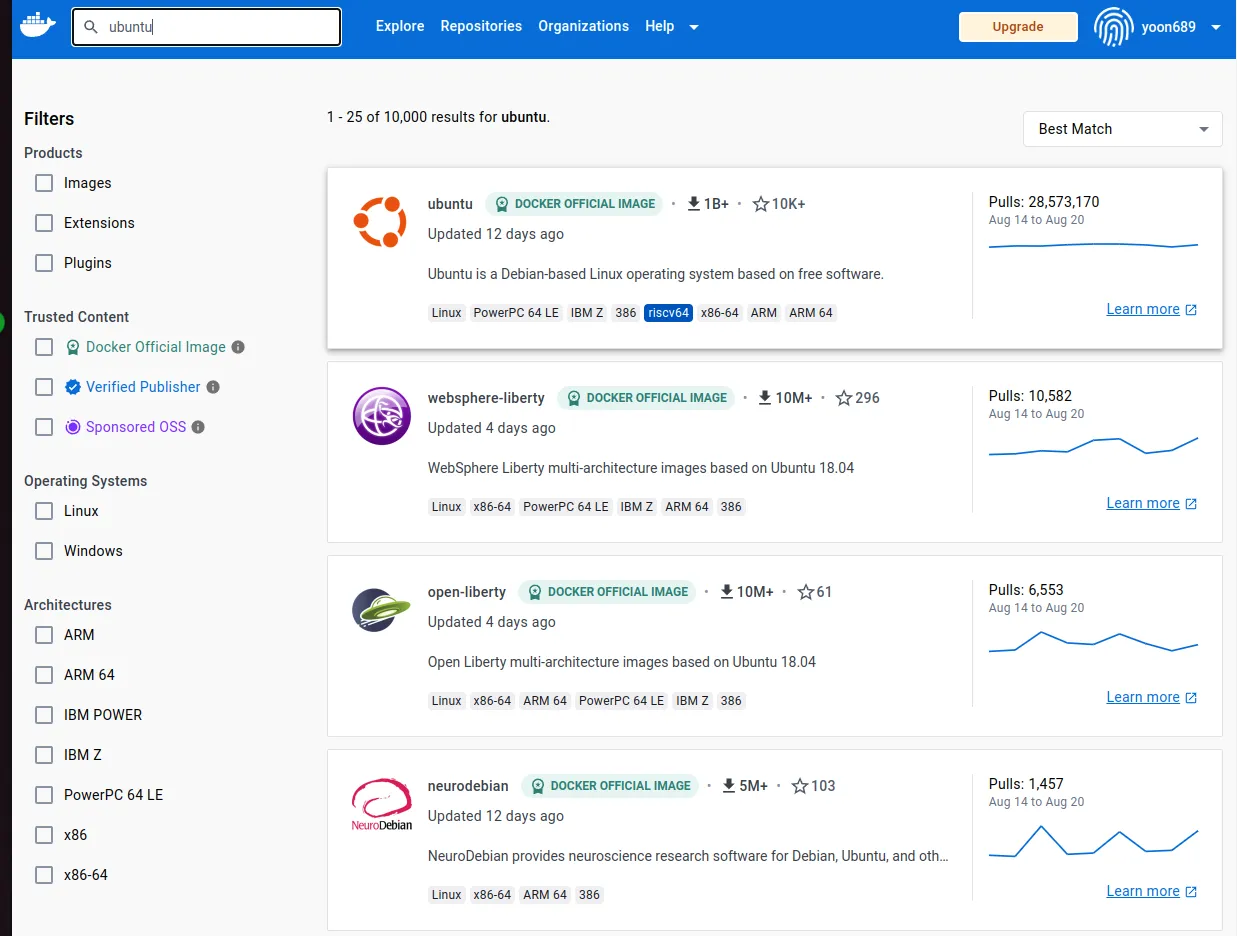
Task: Click the Verified Publisher checkmark badge icon
Action: pos(72,387)
